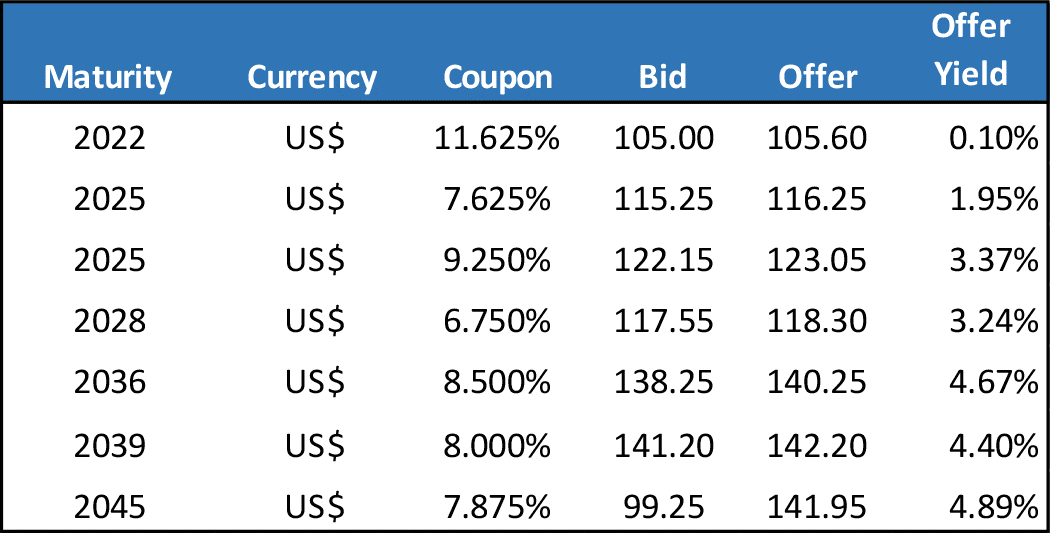Click the Offer column header
Image resolution: width=1050 pixels, height=533 pixels.
pyautogui.click(x=818, y=77)
